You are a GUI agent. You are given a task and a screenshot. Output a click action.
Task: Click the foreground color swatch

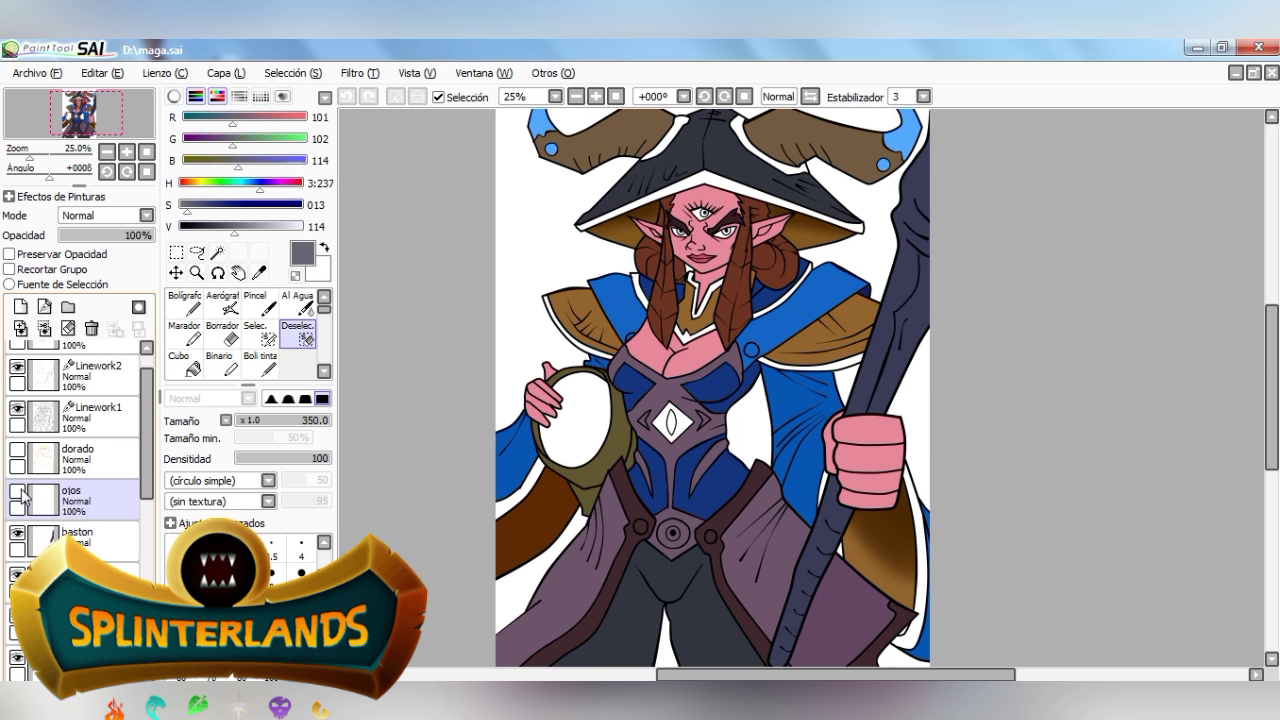pyautogui.click(x=303, y=254)
